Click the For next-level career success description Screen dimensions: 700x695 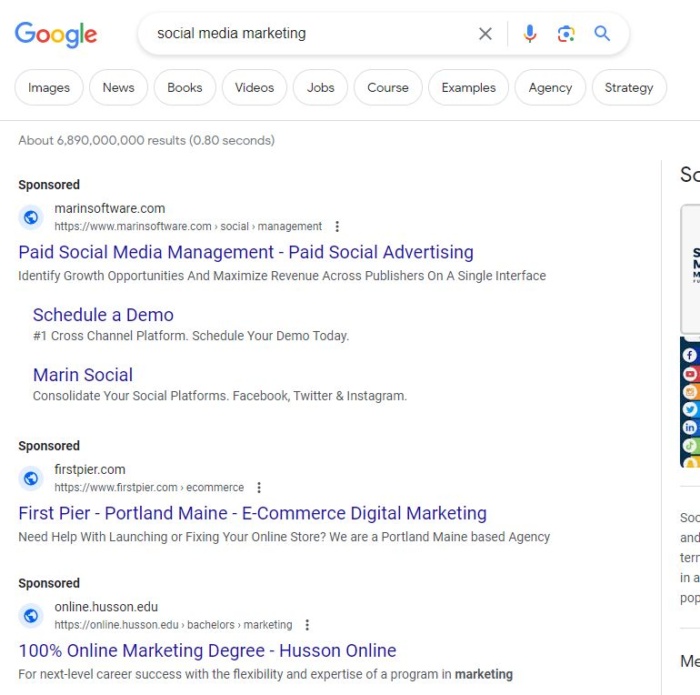pyautogui.click(x=265, y=674)
